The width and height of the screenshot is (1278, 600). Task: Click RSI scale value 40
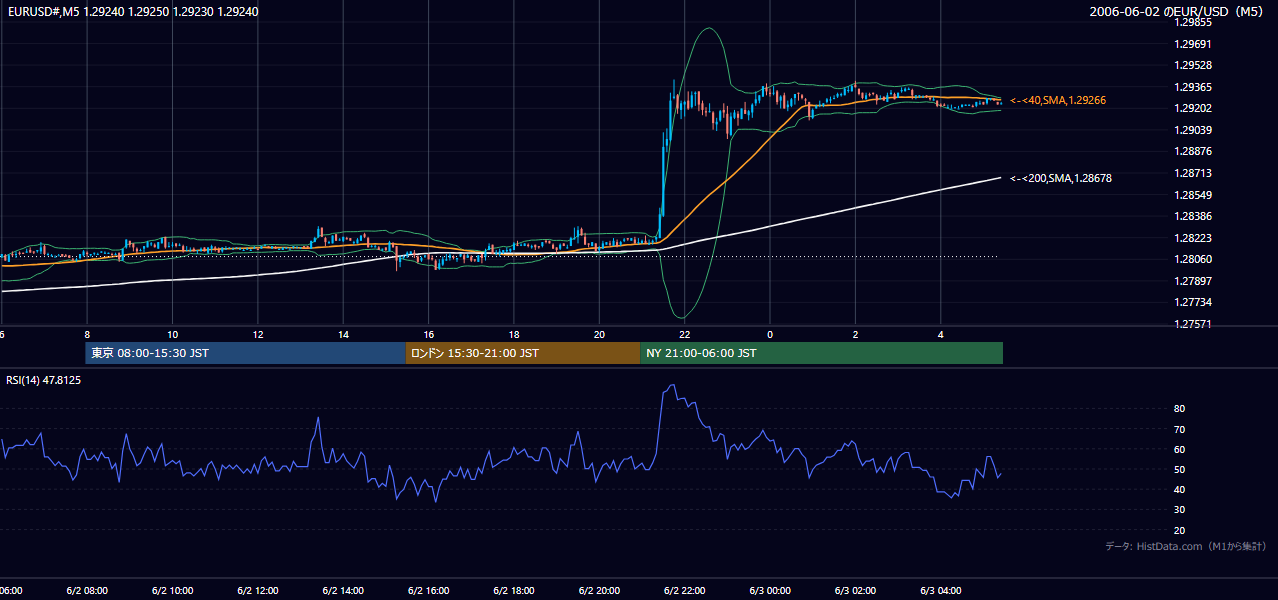click(x=1179, y=489)
